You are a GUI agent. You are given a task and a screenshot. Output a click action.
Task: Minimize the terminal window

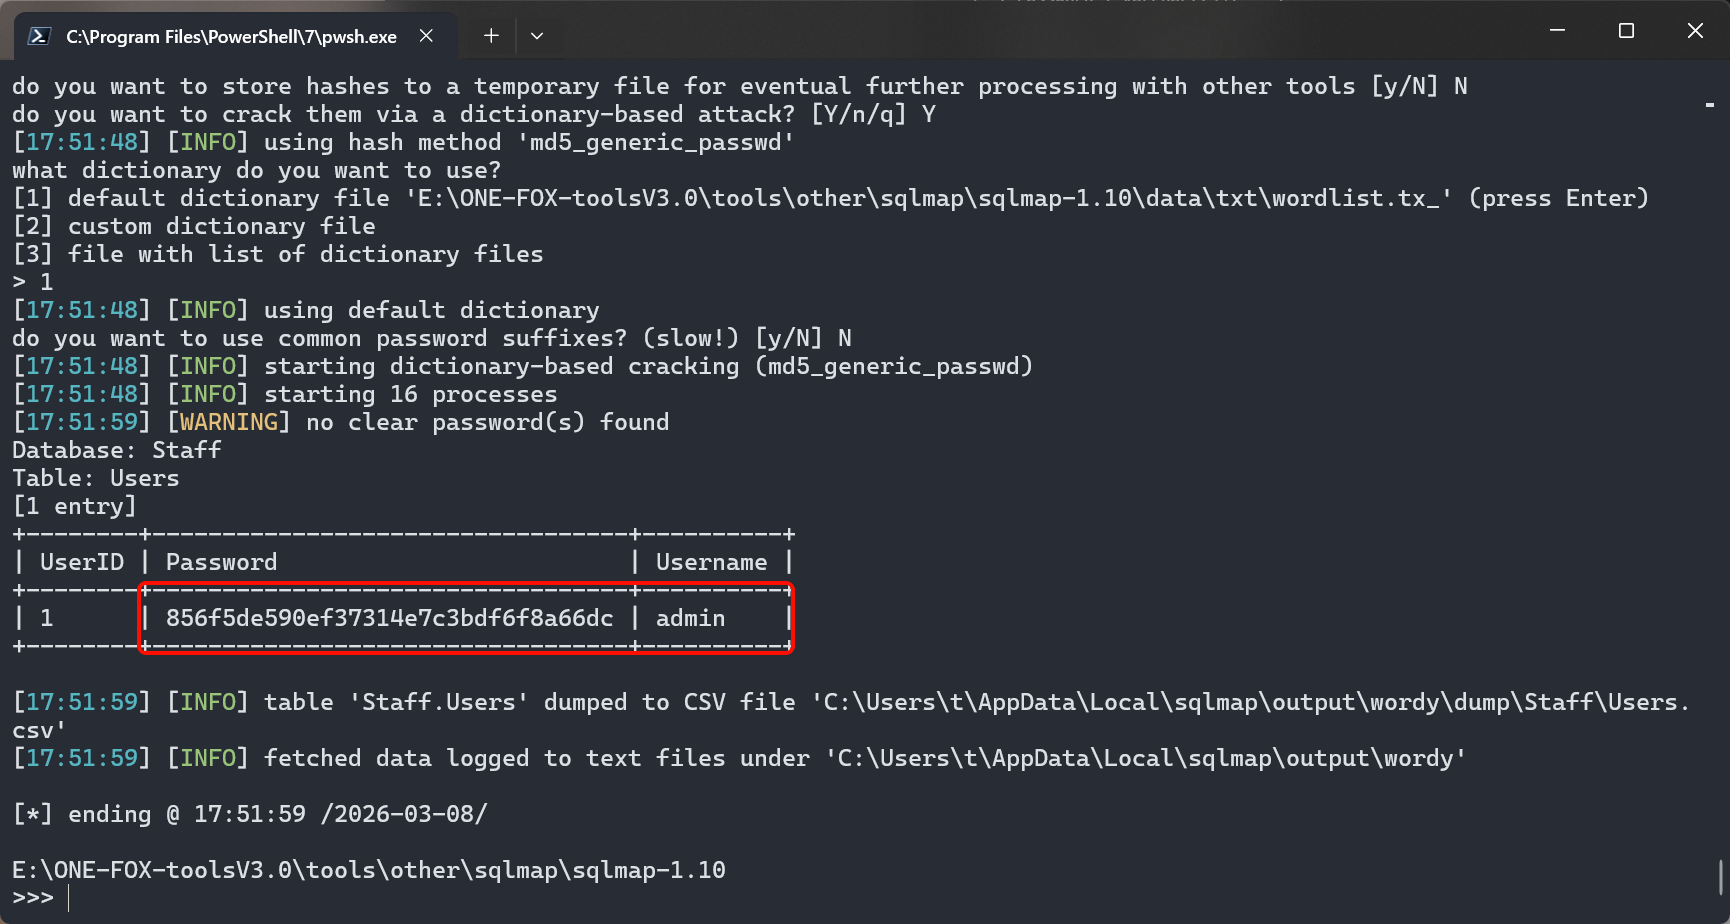click(1557, 31)
